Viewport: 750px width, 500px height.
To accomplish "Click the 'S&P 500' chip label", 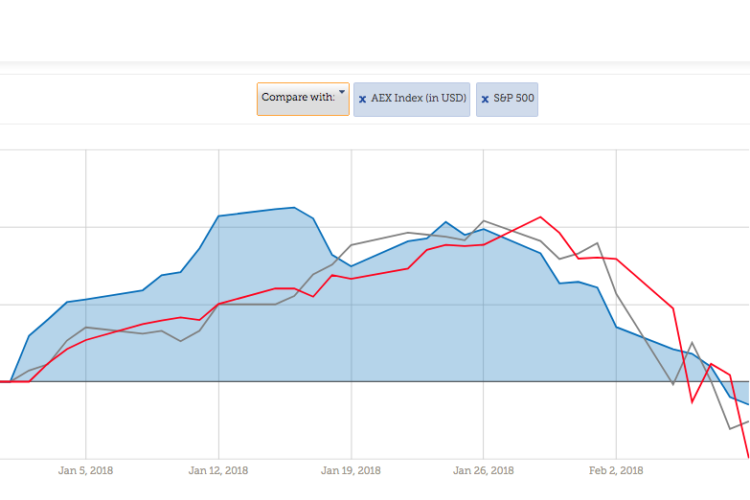I will click(x=513, y=99).
